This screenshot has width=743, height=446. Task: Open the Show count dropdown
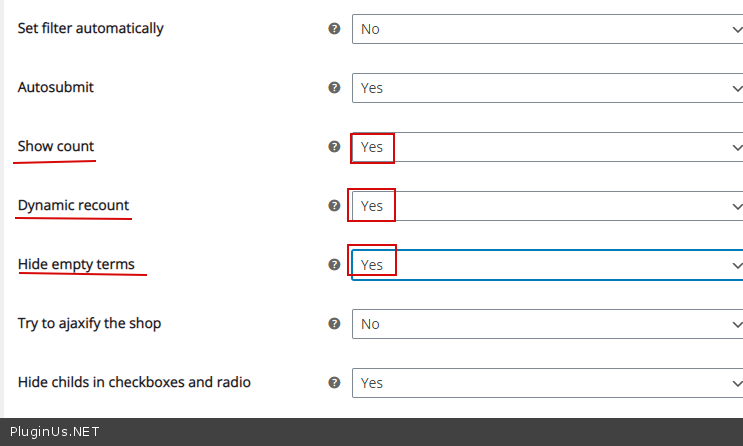click(x=546, y=147)
